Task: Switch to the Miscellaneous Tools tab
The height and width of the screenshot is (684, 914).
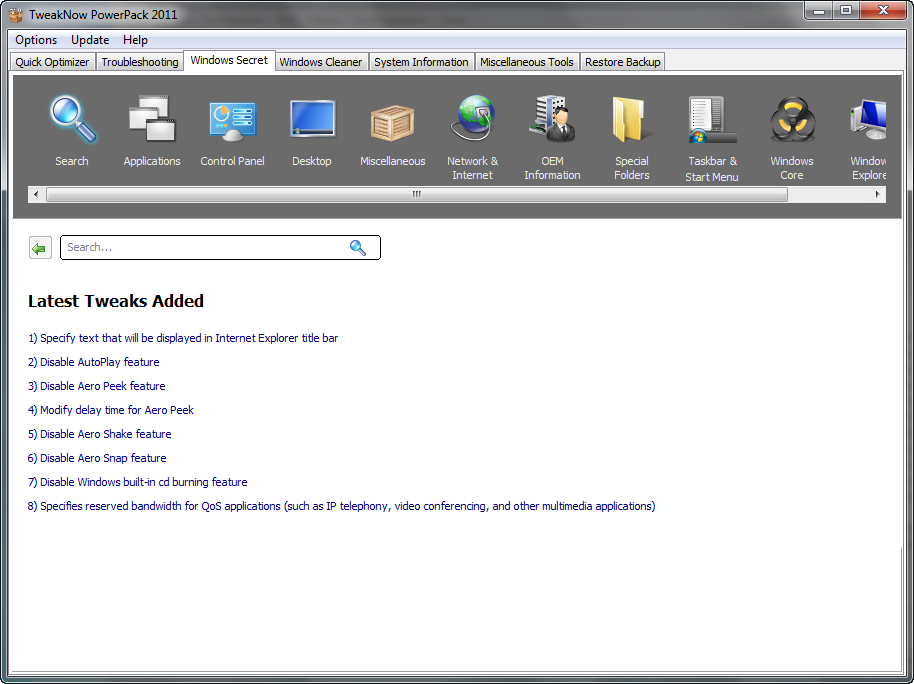Action: pyautogui.click(x=527, y=62)
